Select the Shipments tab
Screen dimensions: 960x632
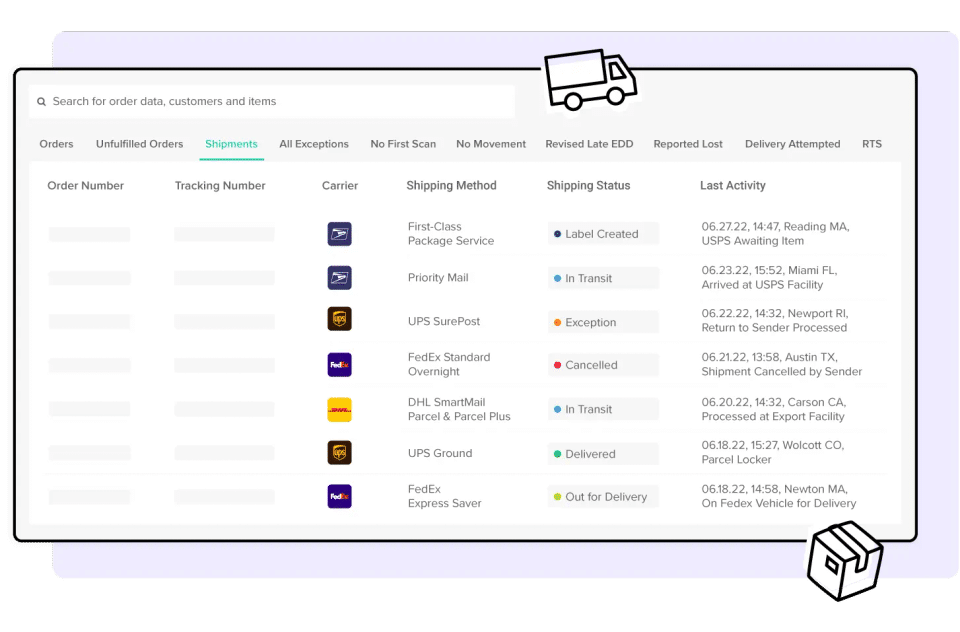pyautogui.click(x=231, y=144)
